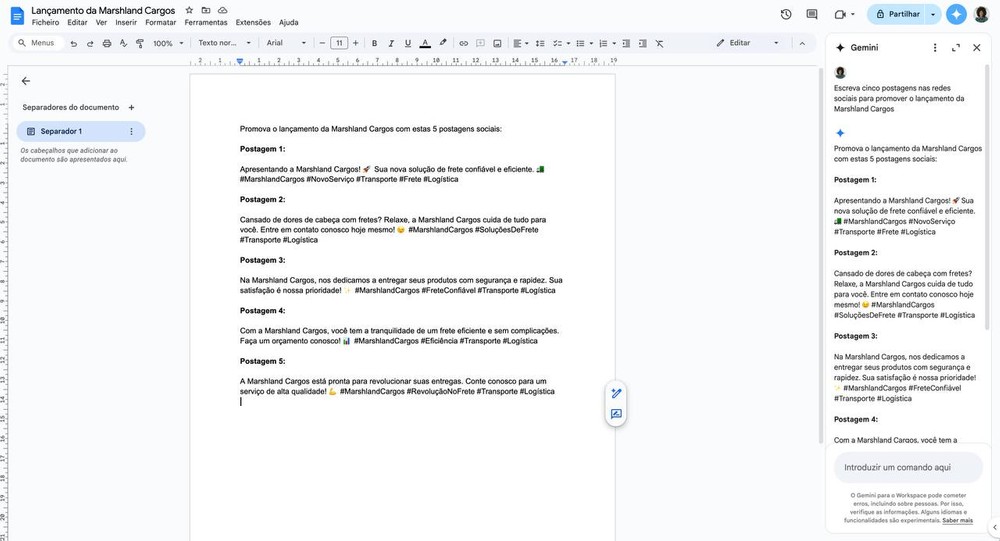Viewport: 1000px width, 541px height.
Task: Toggle underline formatting
Action: pyautogui.click(x=408, y=43)
